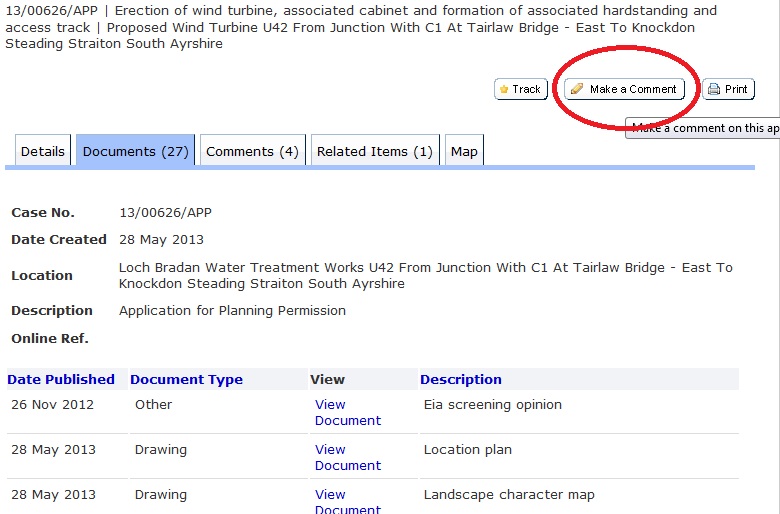Sort by Document Type column header
Screen dimensions: 780x514
point(186,380)
